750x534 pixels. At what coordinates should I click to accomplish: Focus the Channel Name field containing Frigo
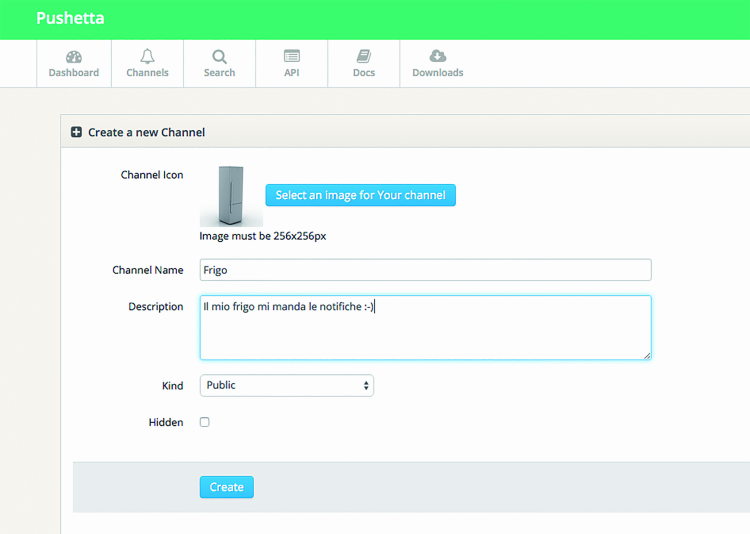[425, 270]
